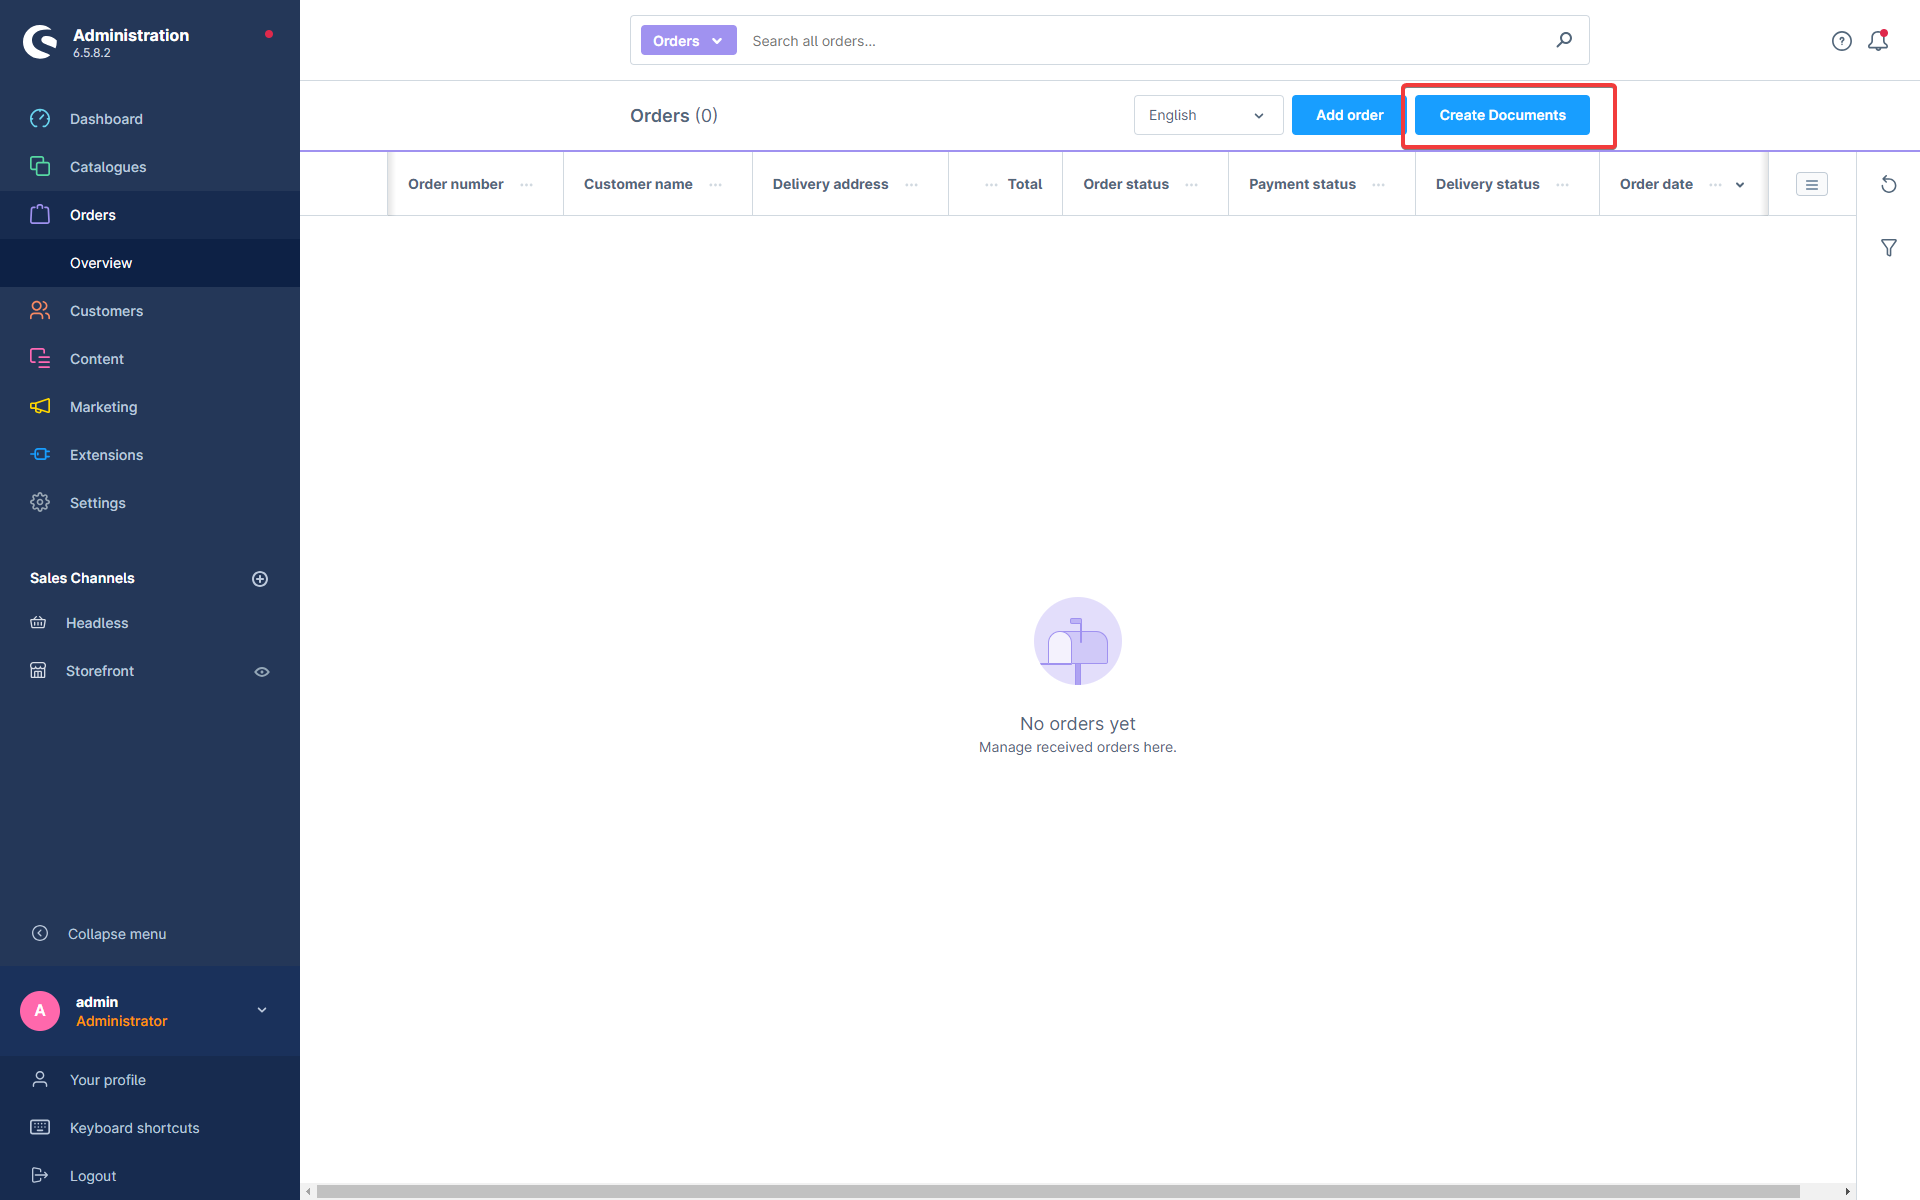Click the Customers icon in sidebar

coord(40,310)
